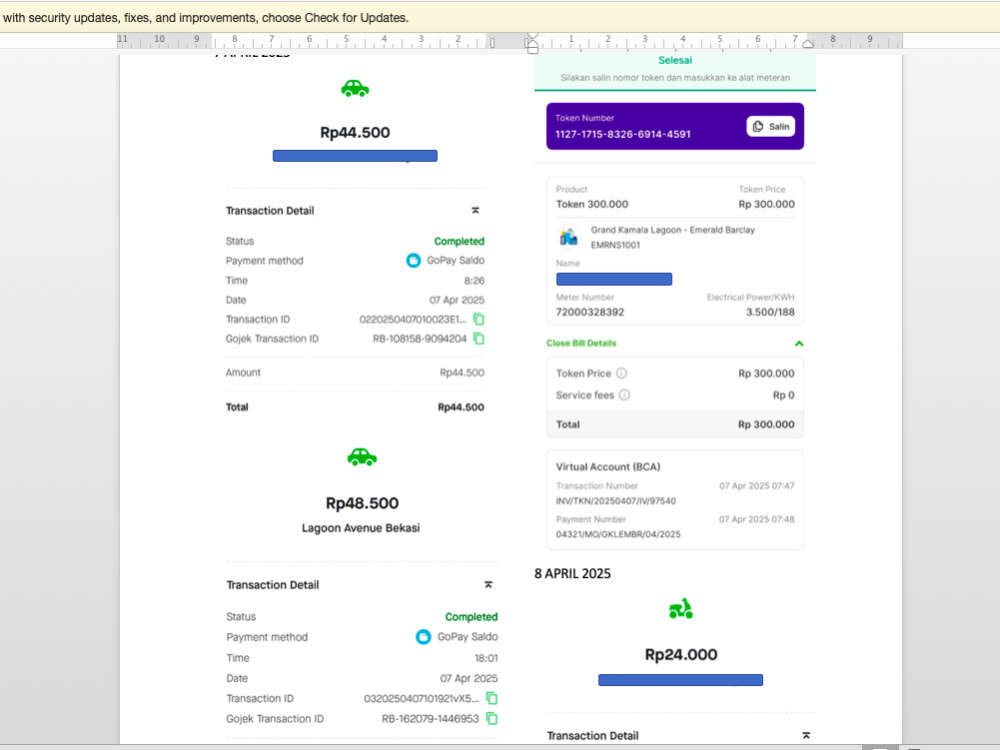
Task: Select the right indent marker on ruler
Action: click(x=807, y=44)
